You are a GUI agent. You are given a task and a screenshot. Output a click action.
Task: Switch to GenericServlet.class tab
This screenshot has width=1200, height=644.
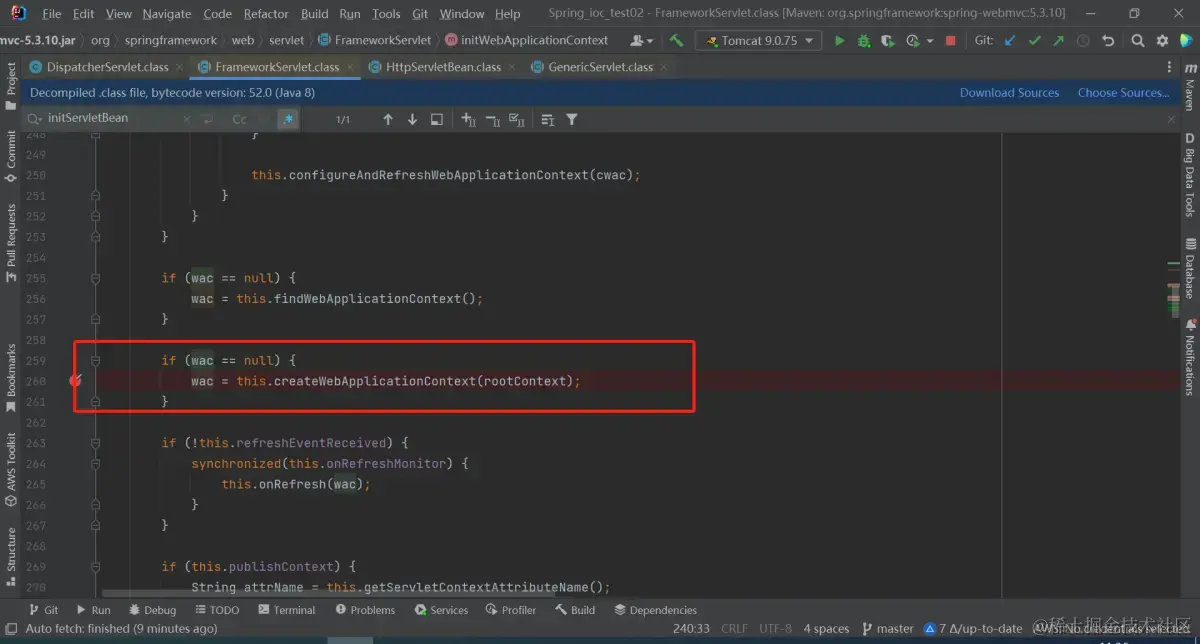coord(601,67)
